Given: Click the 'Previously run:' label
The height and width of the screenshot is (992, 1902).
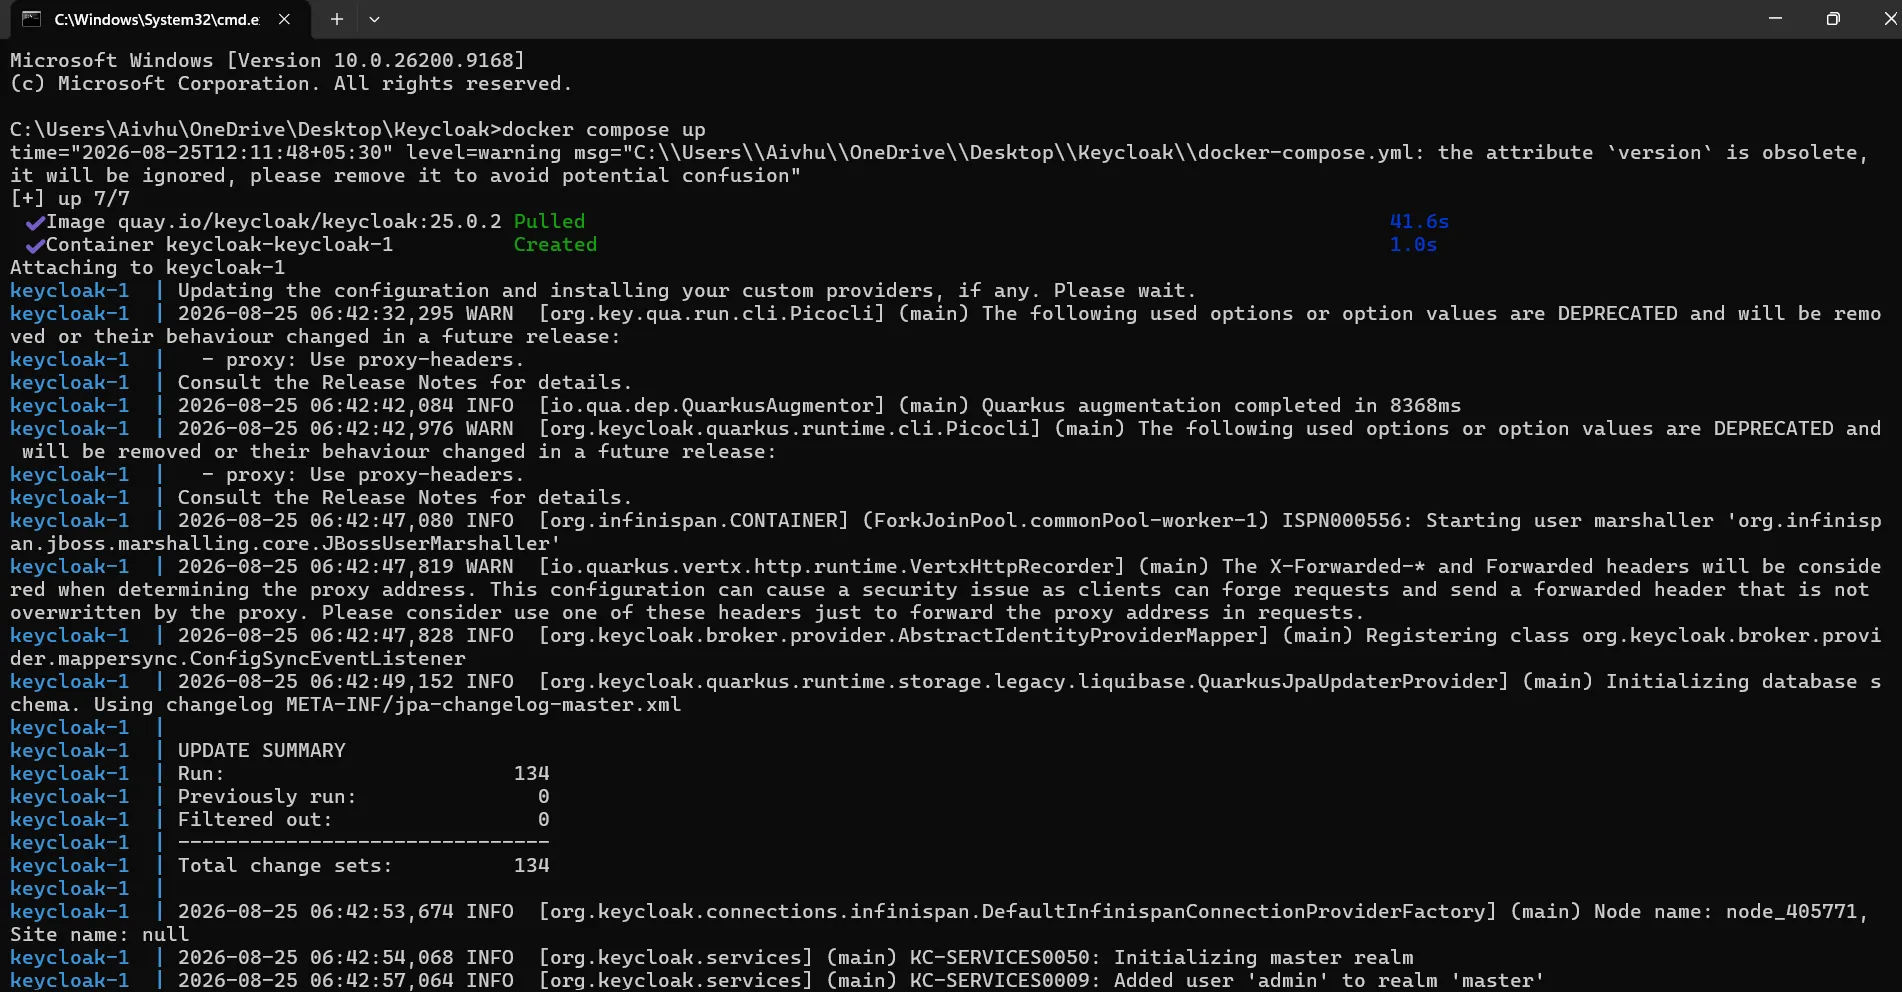Looking at the screenshot, I should 267,796.
